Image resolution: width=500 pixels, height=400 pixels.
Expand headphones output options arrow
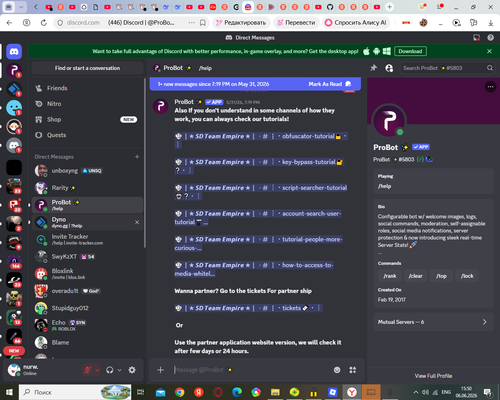[119, 370]
